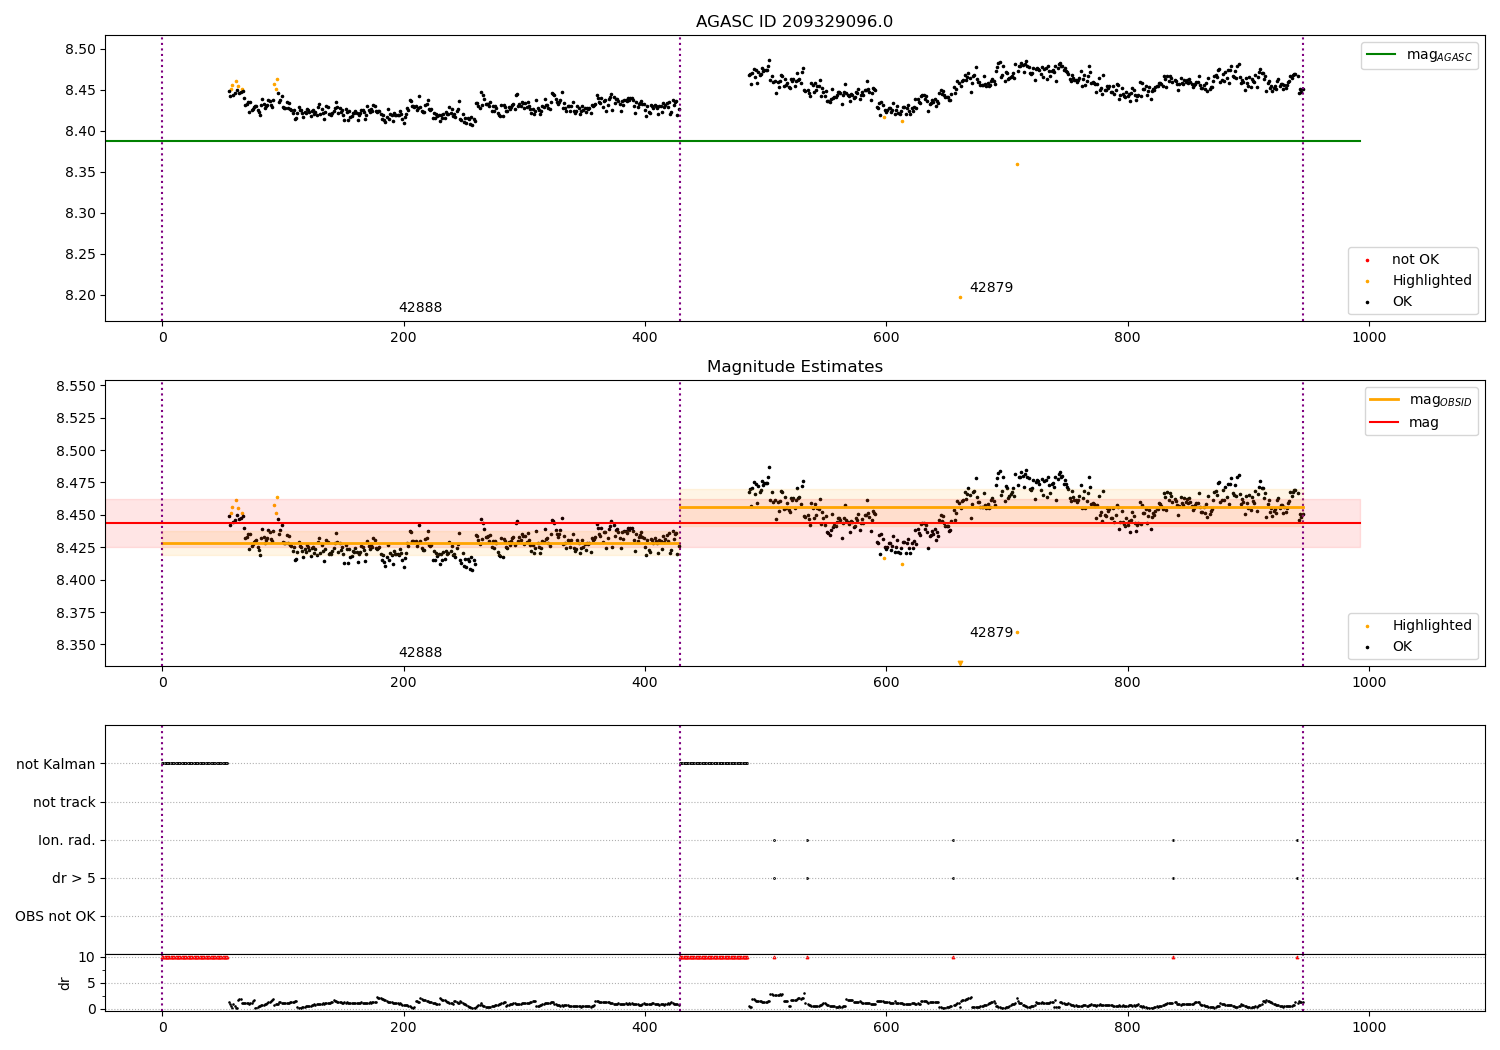Click the 'OK' legend entry in top plot

pos(1388,302)
